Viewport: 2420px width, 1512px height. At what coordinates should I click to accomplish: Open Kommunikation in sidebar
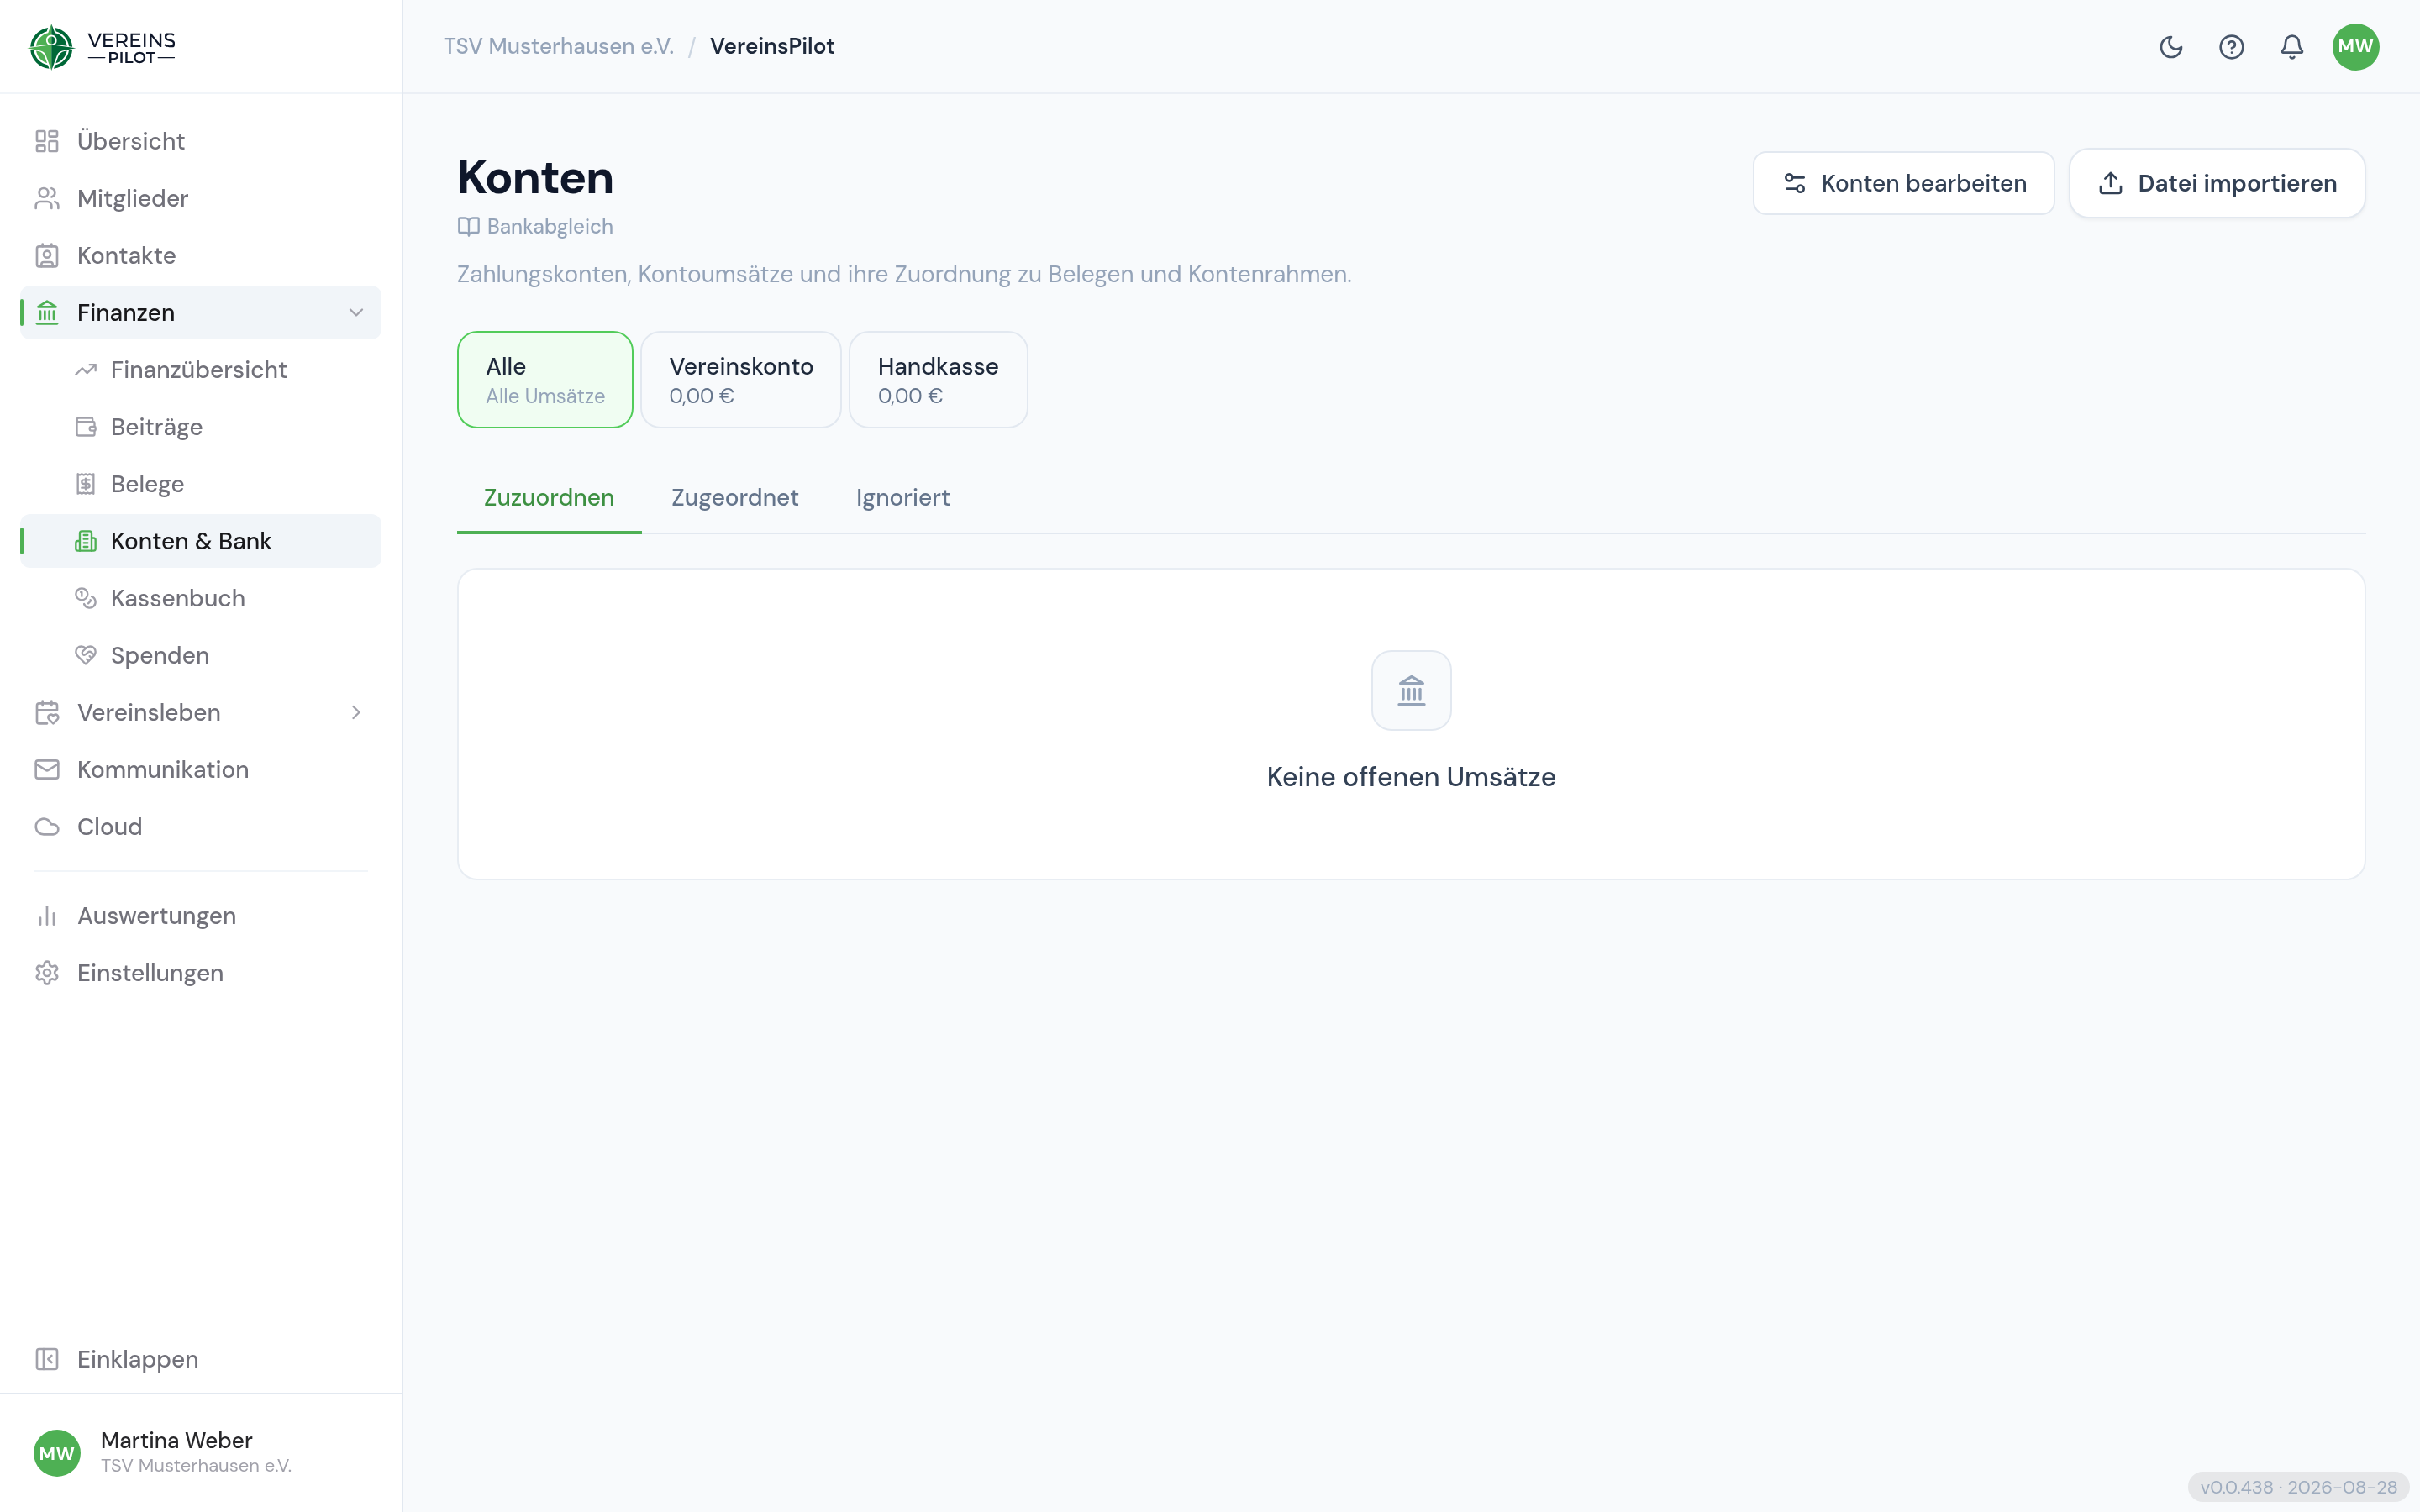click(200, 770)
